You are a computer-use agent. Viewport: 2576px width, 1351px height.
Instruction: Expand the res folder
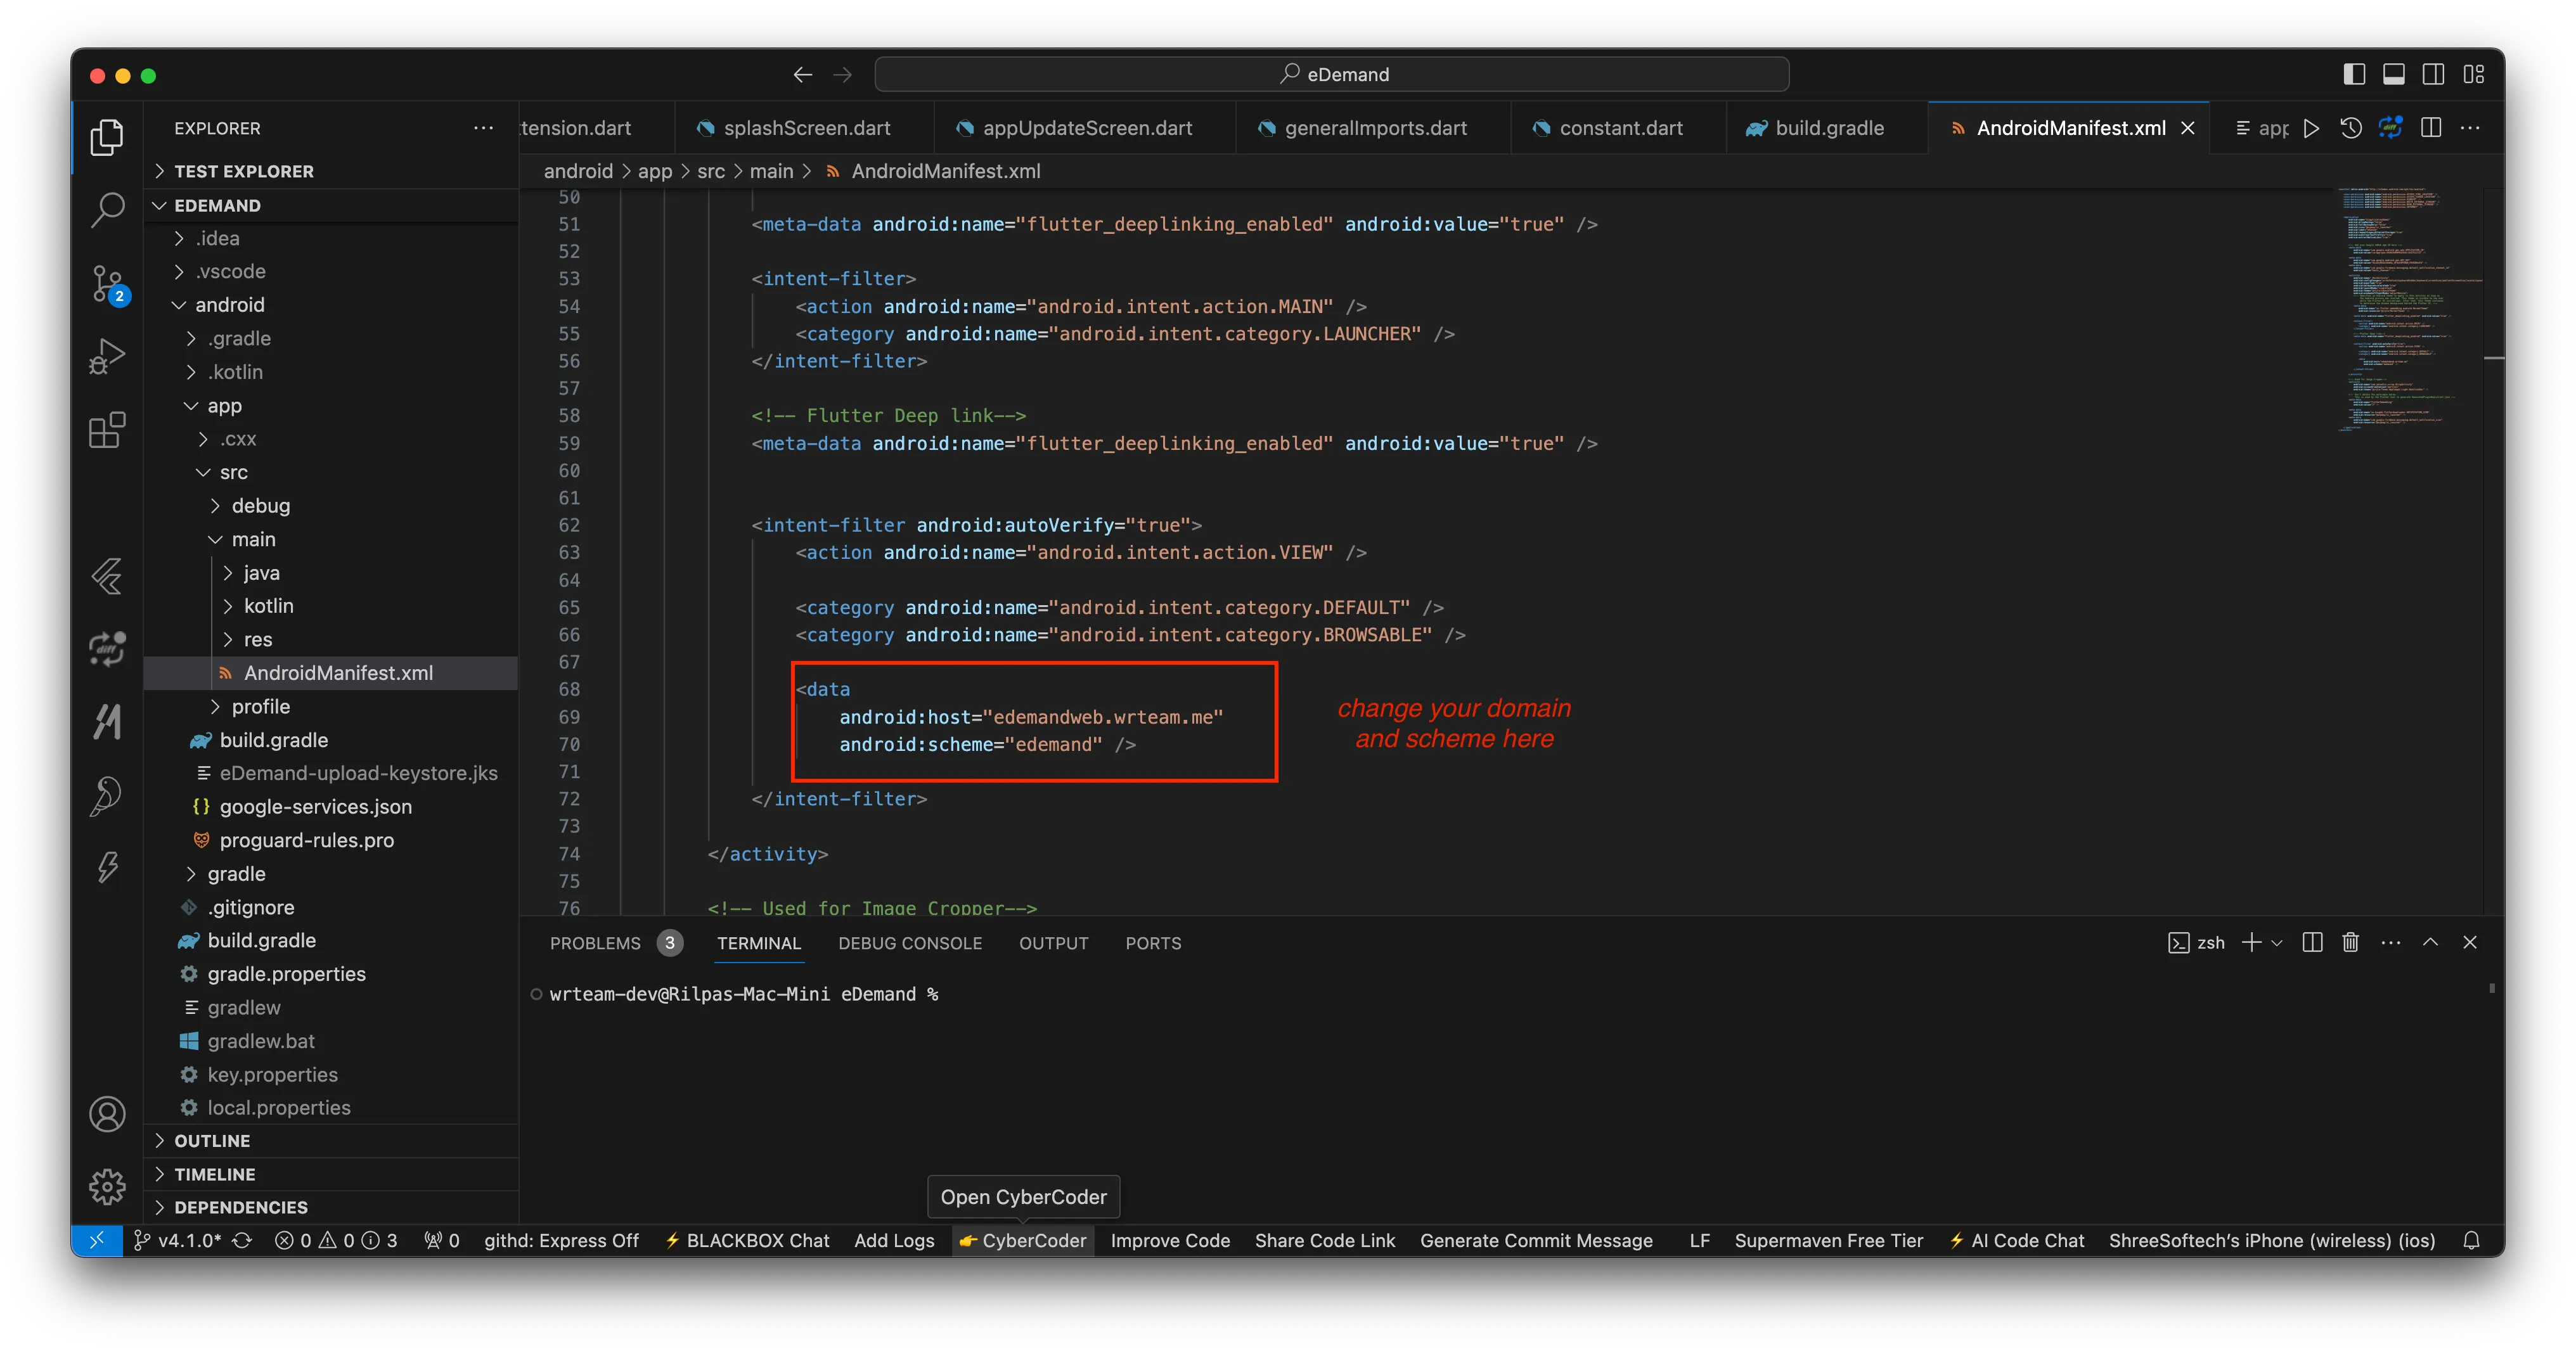point(332,639)
